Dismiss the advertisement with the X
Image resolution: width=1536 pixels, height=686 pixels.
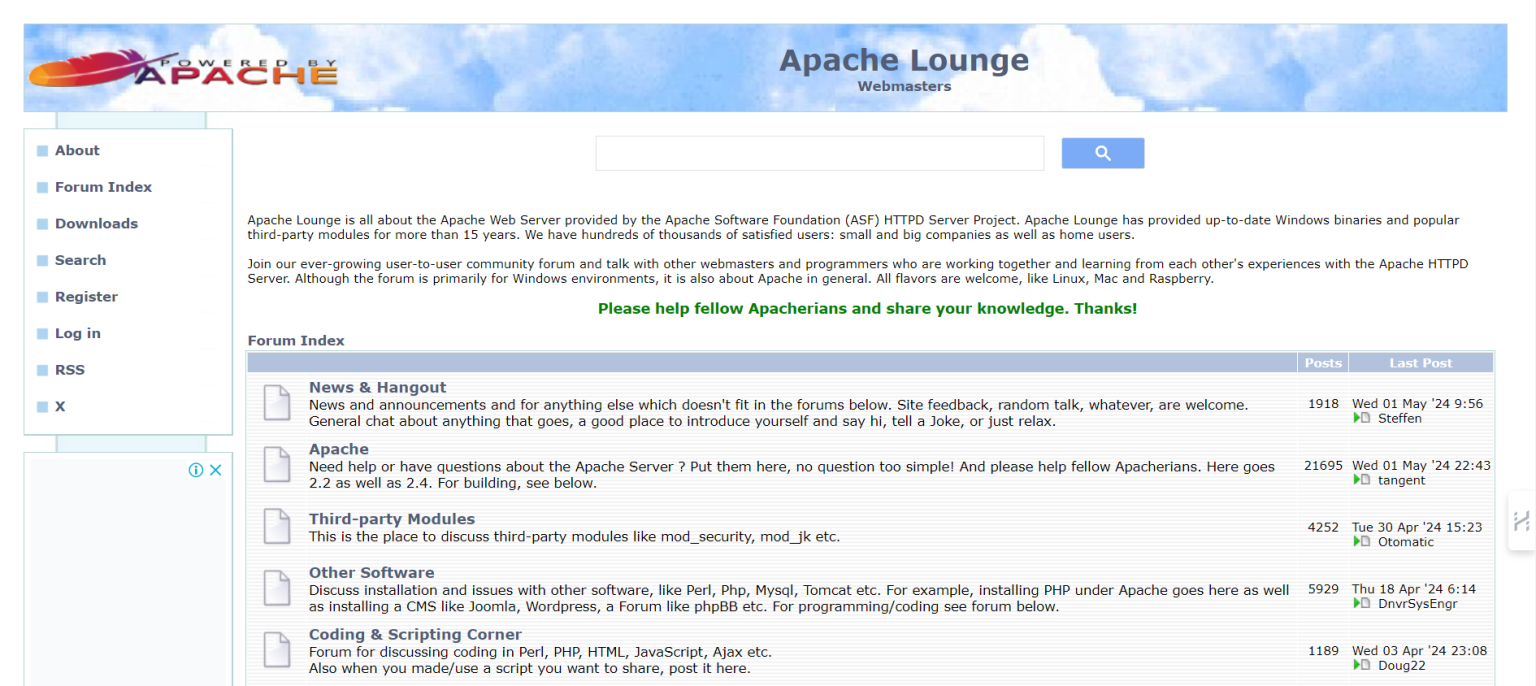217,469
